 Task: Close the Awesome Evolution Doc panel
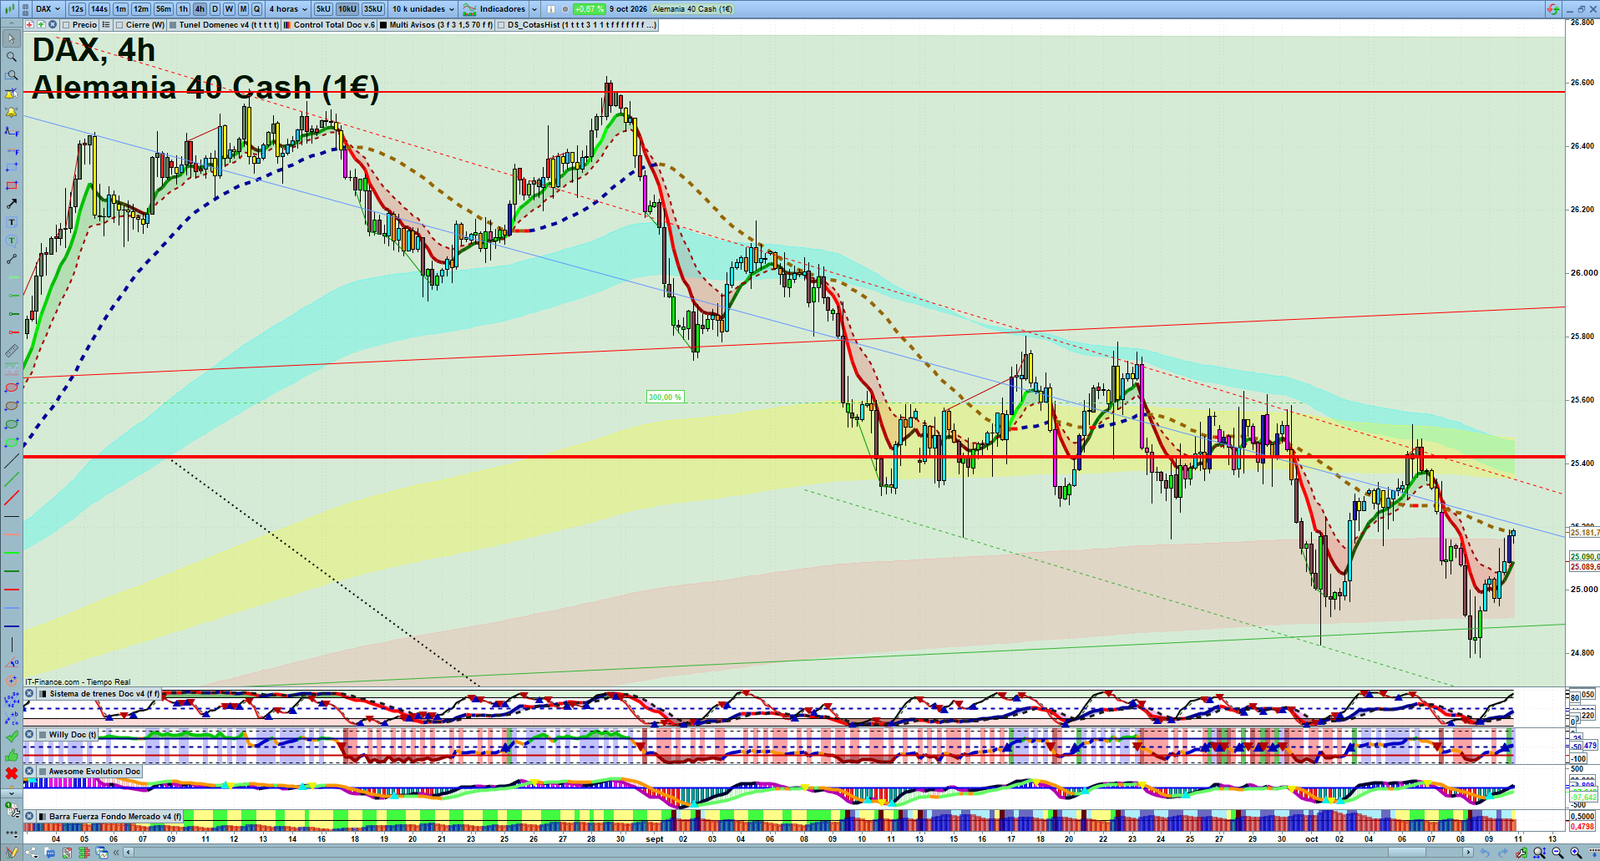tap(30, 771)
